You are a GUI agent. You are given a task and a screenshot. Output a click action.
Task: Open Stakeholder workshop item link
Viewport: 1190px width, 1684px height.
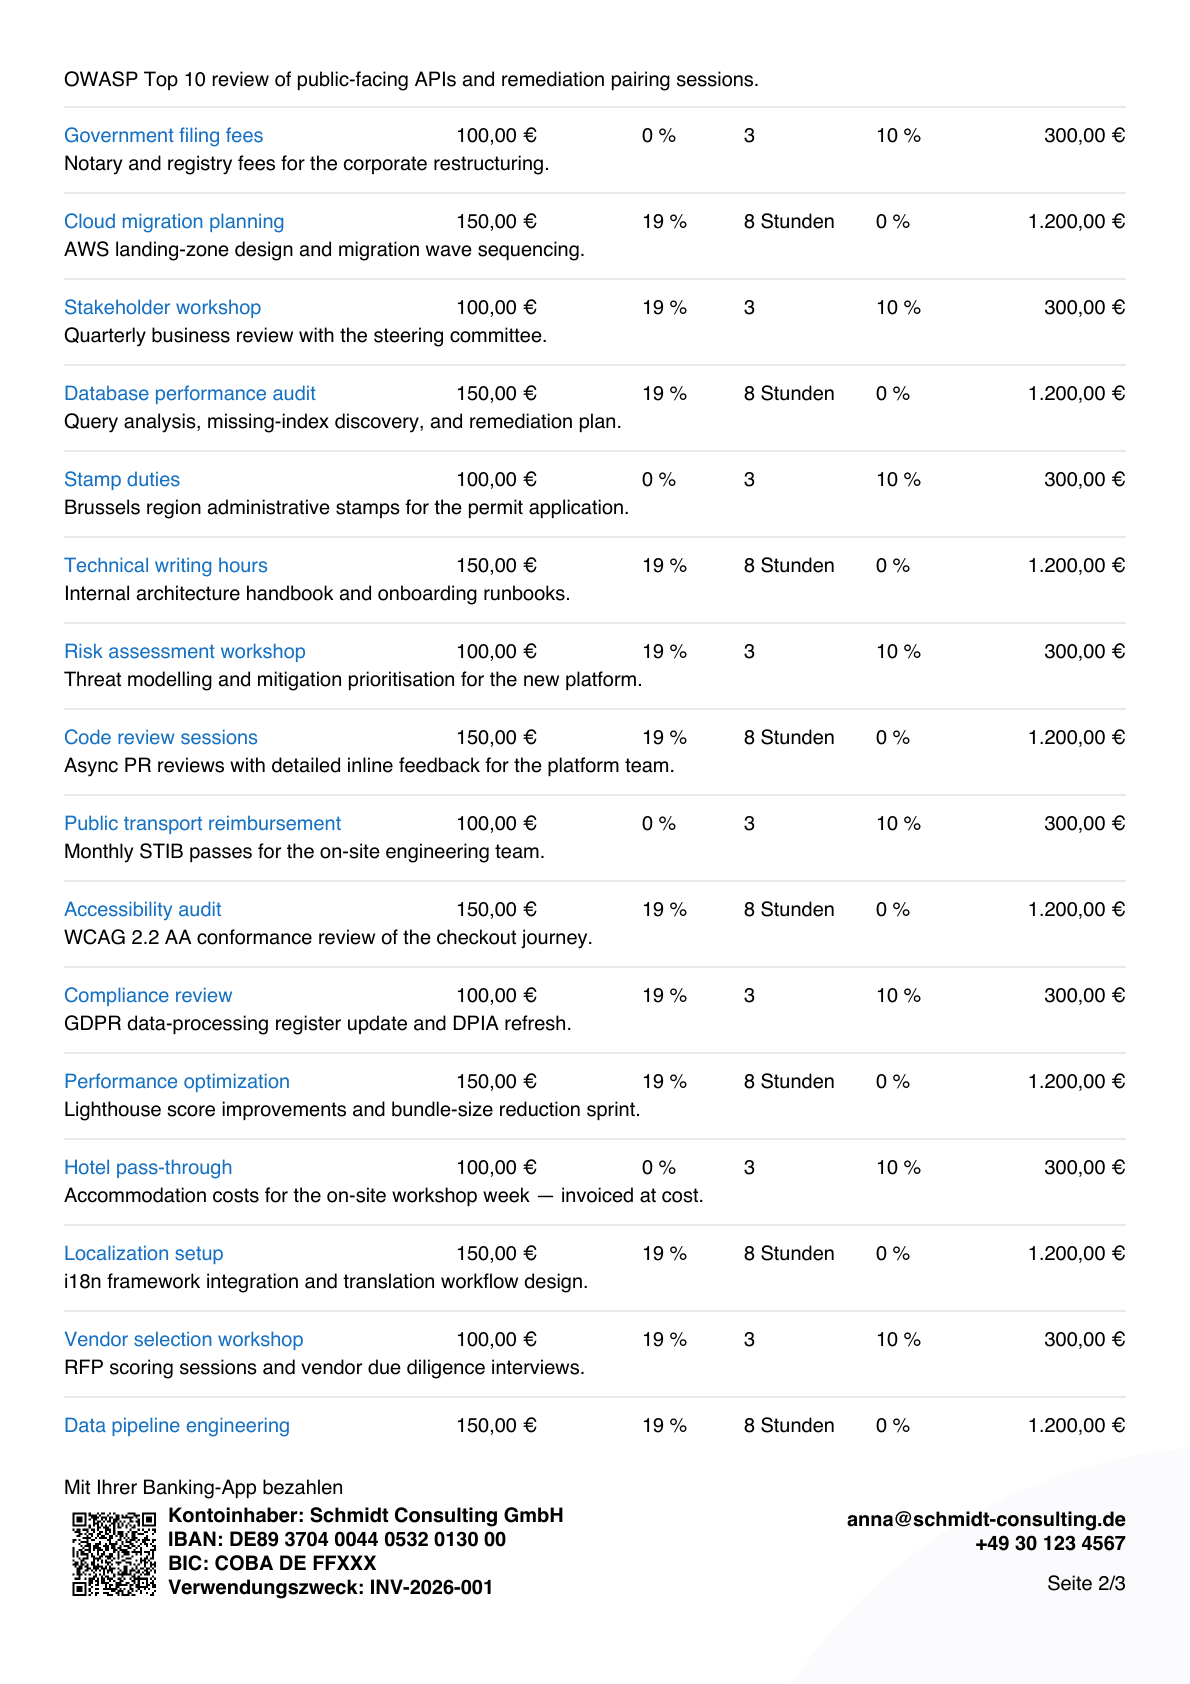pyautogui.click(x=162, y=307)
